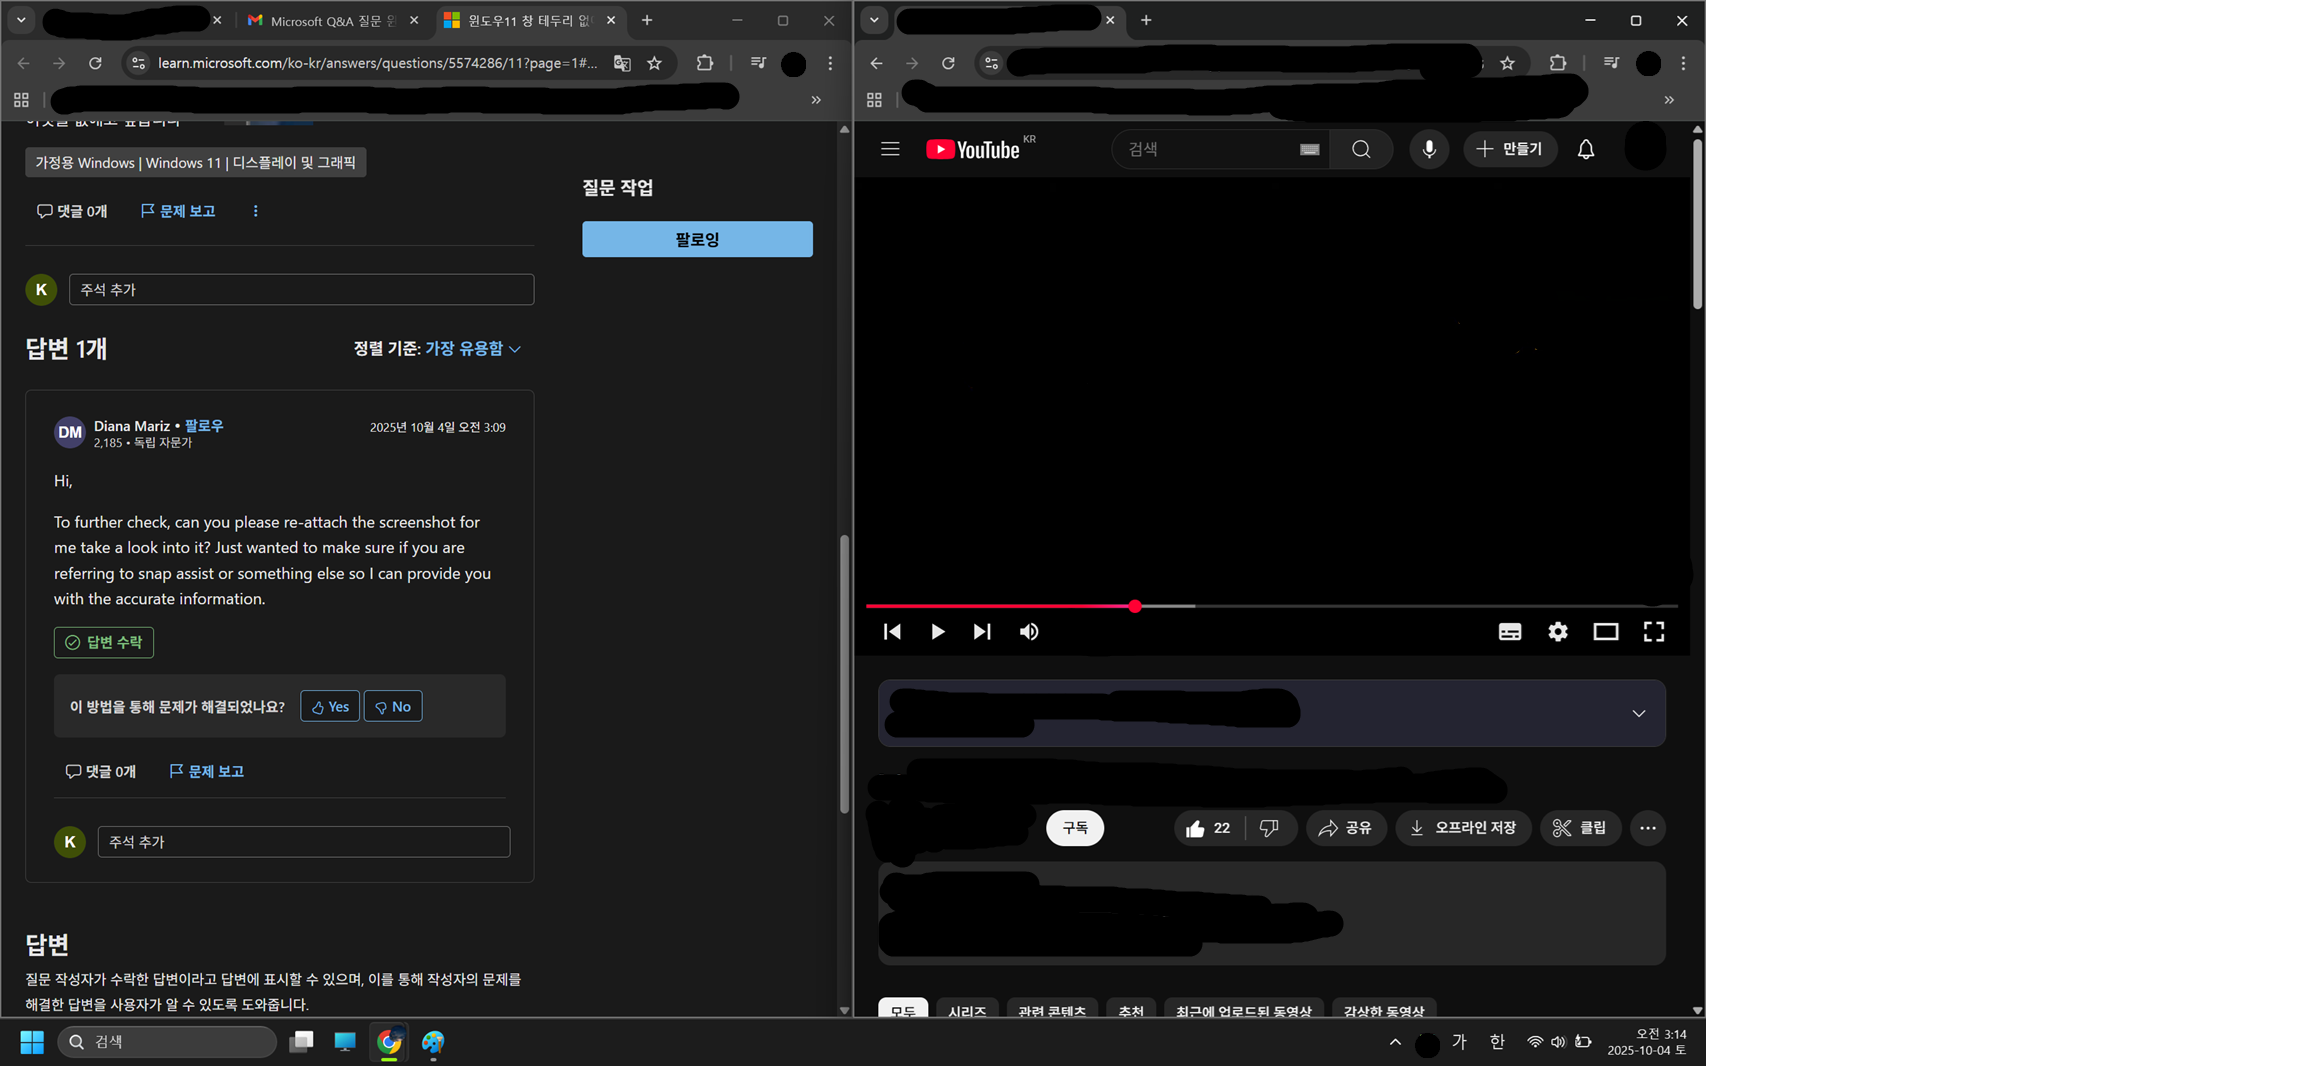
Task: Click the blue 팔로잉 button
Action: pos(697,239)
